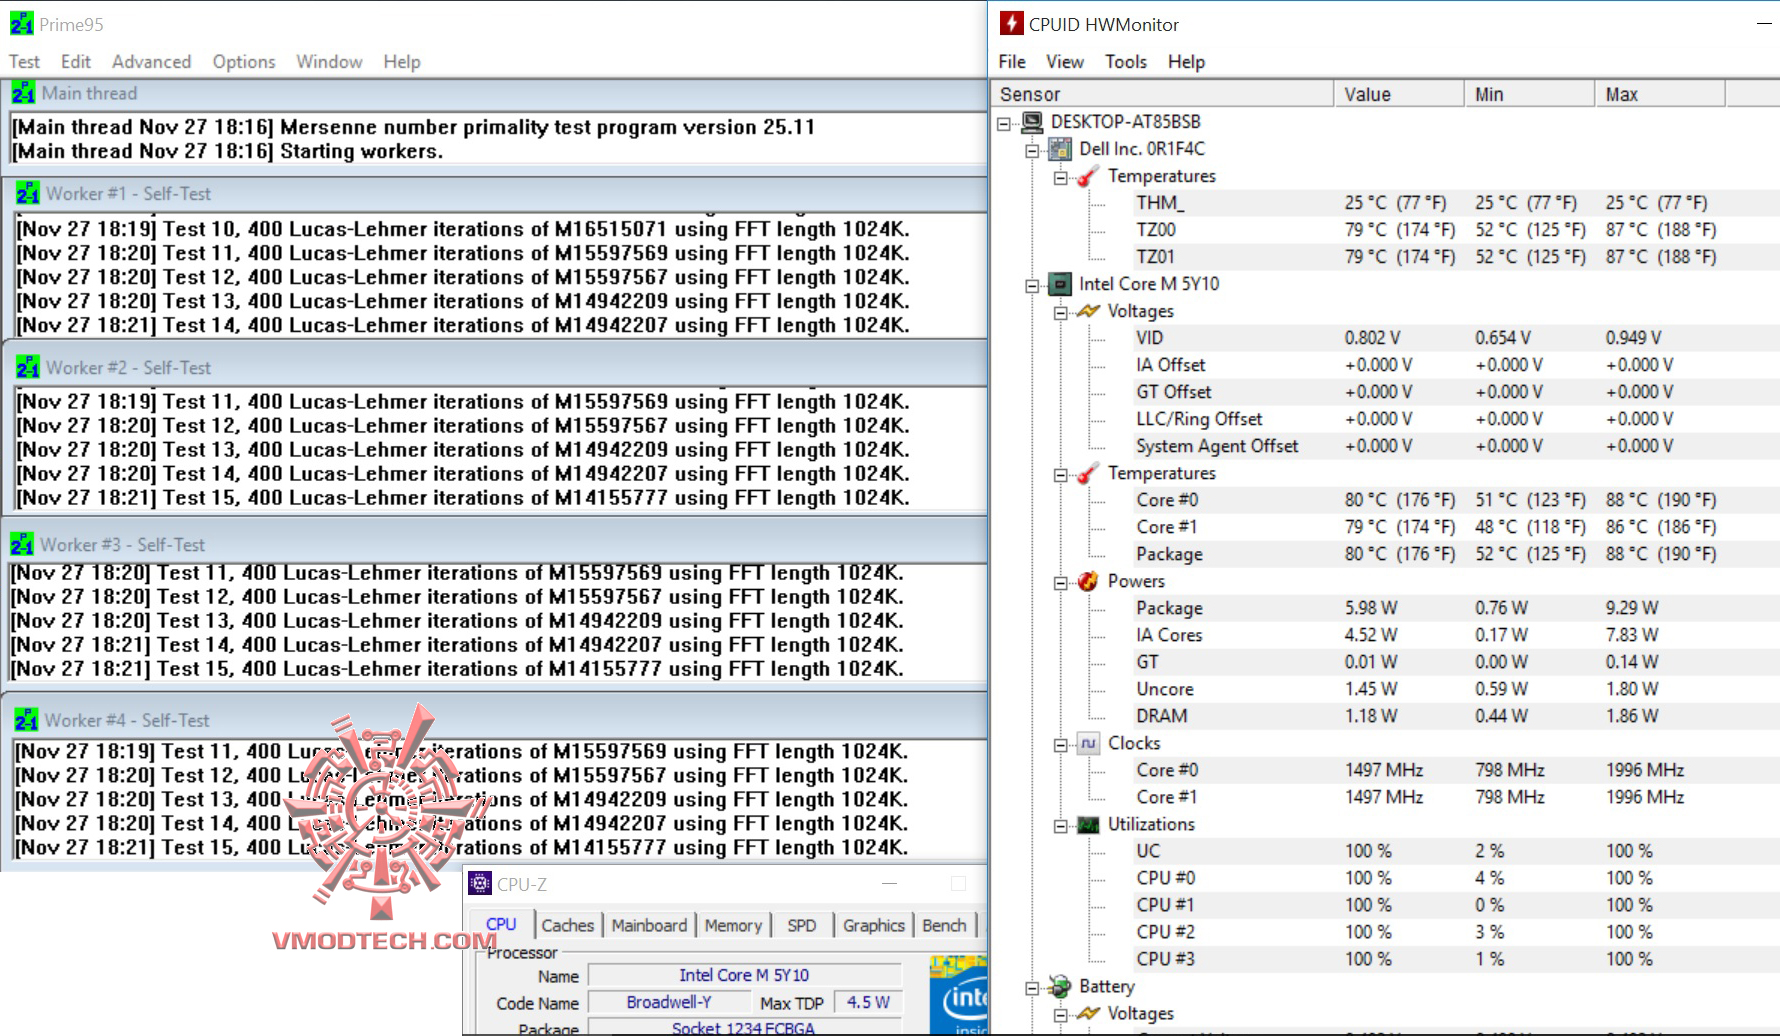Click the Prime95 application icon in title bar
The image size is (1780, 1036).
pyautogui.click(x=21, y=24)
